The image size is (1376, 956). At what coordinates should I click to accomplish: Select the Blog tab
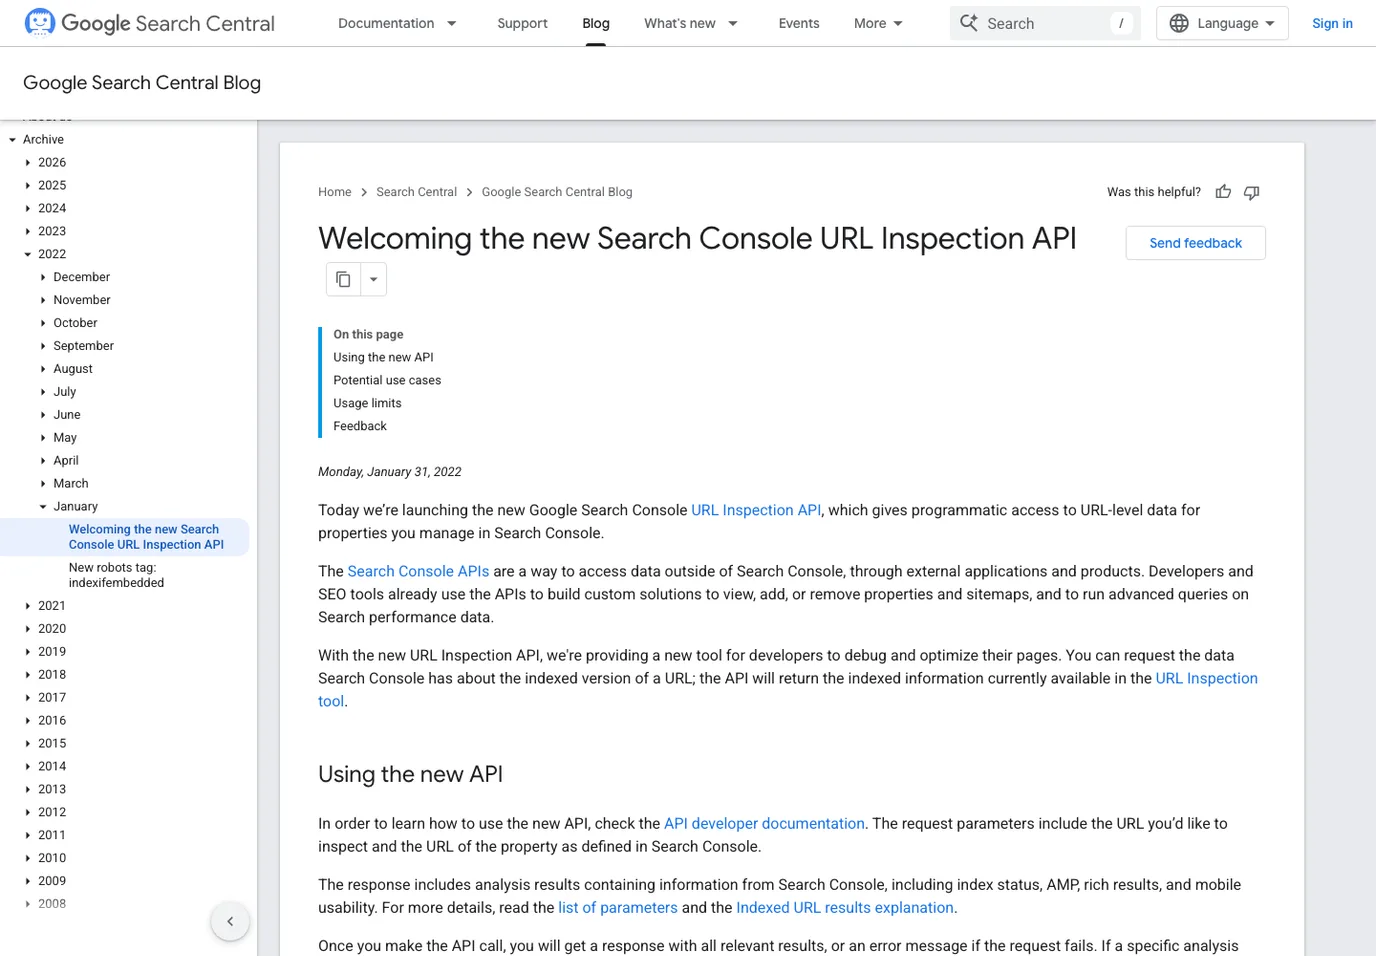(x=596, y=23)
